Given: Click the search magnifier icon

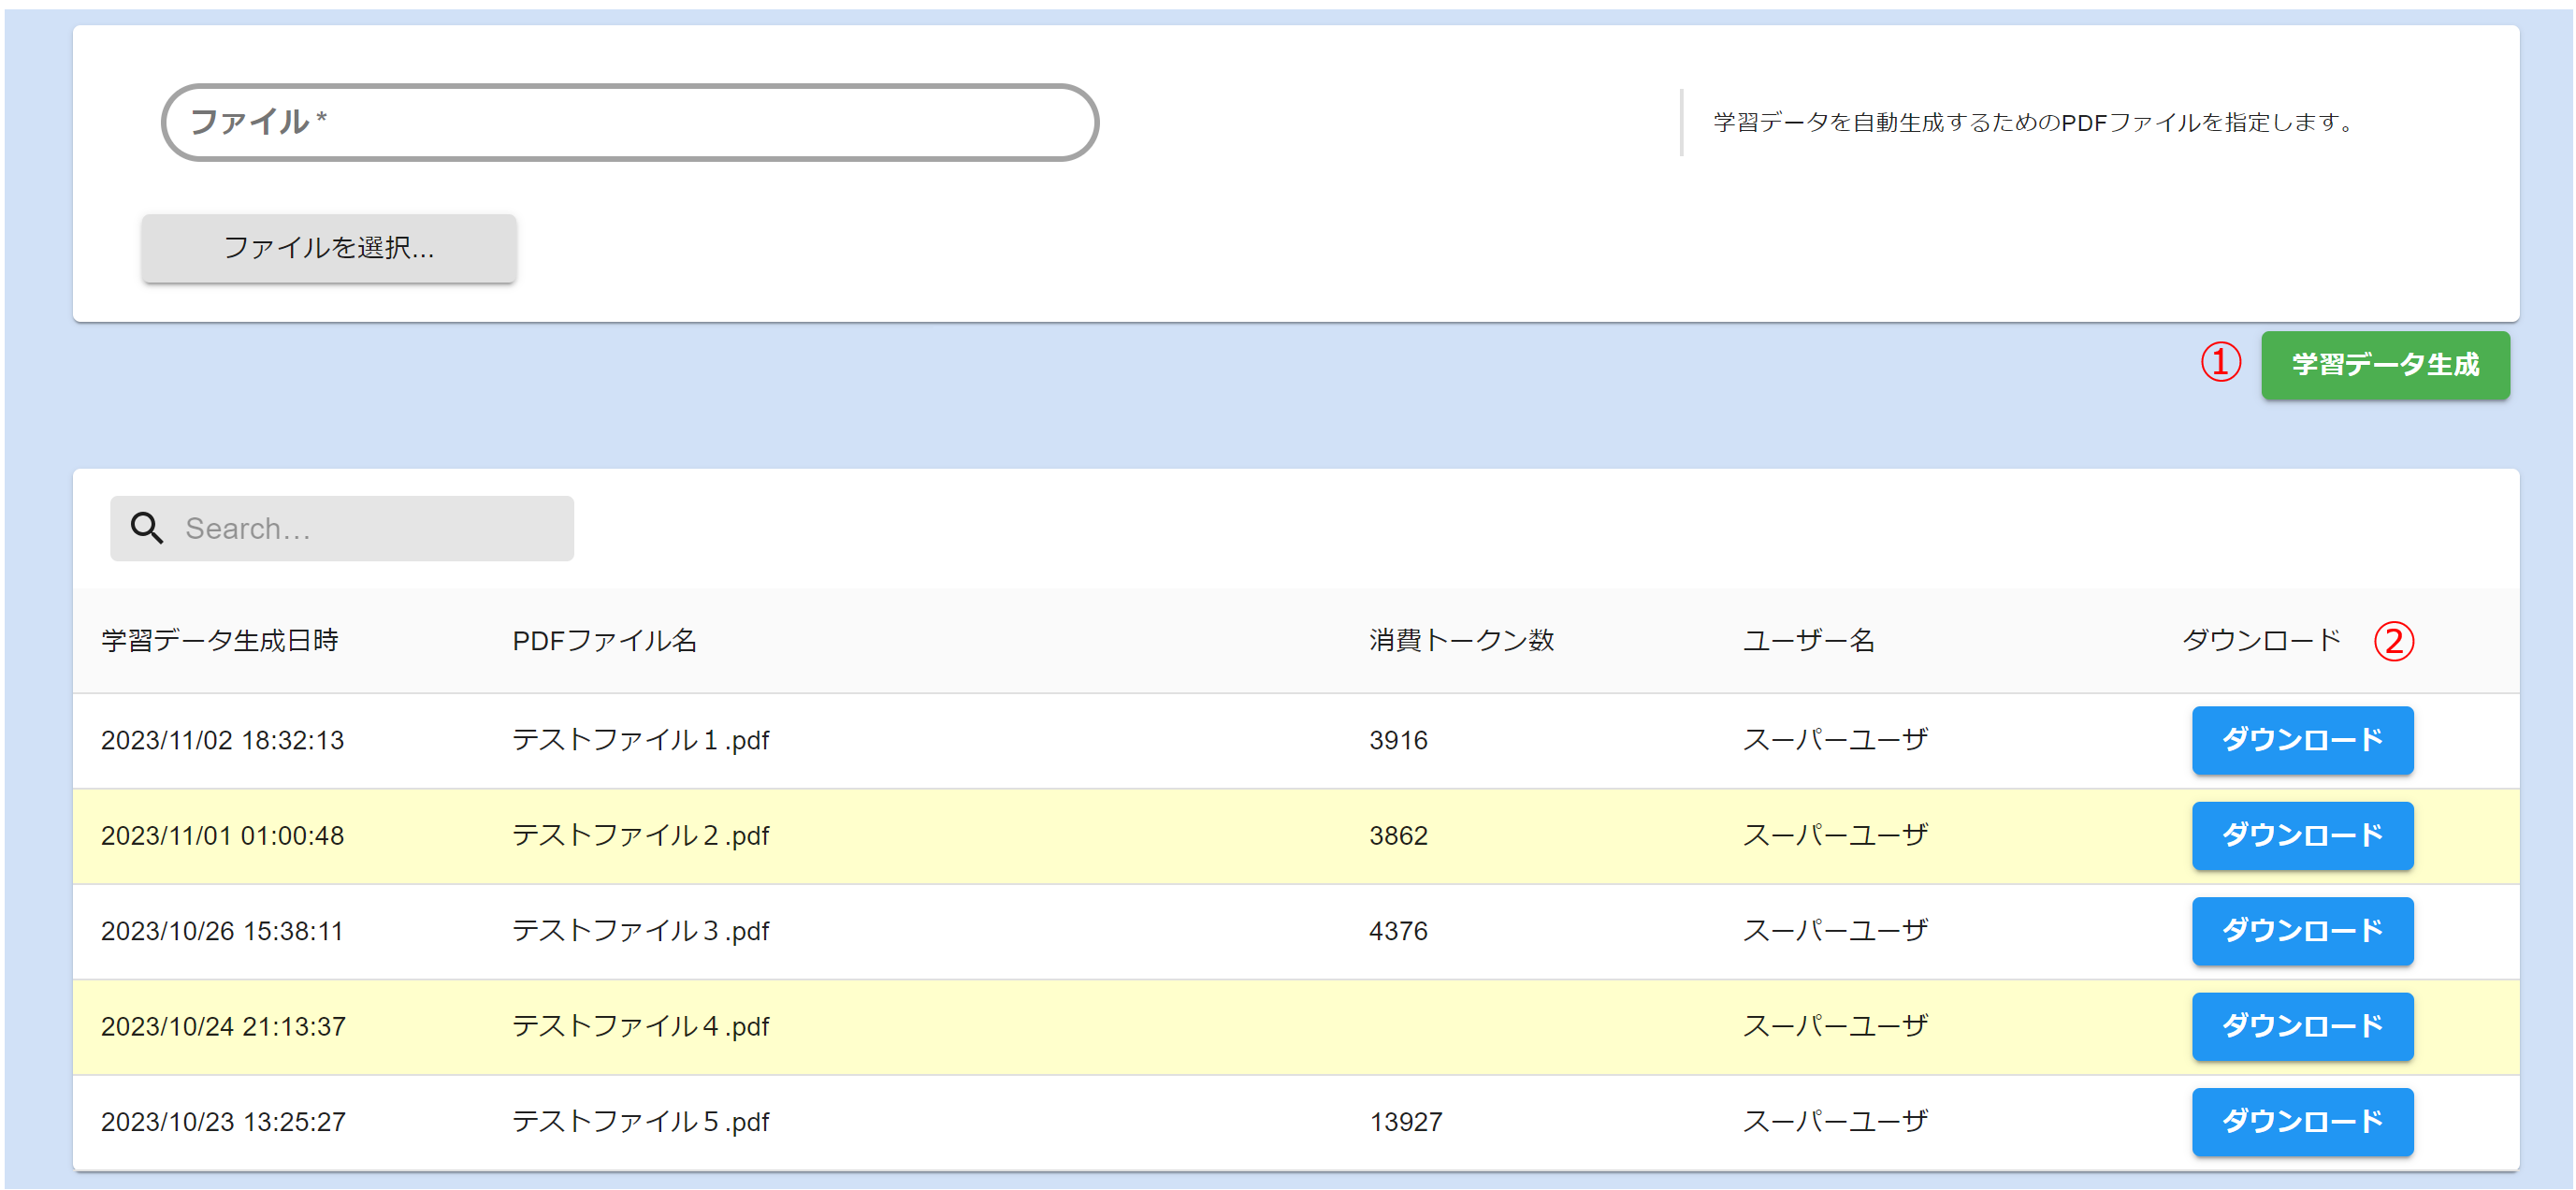Looking at the screenshot, I should (147, 528).
